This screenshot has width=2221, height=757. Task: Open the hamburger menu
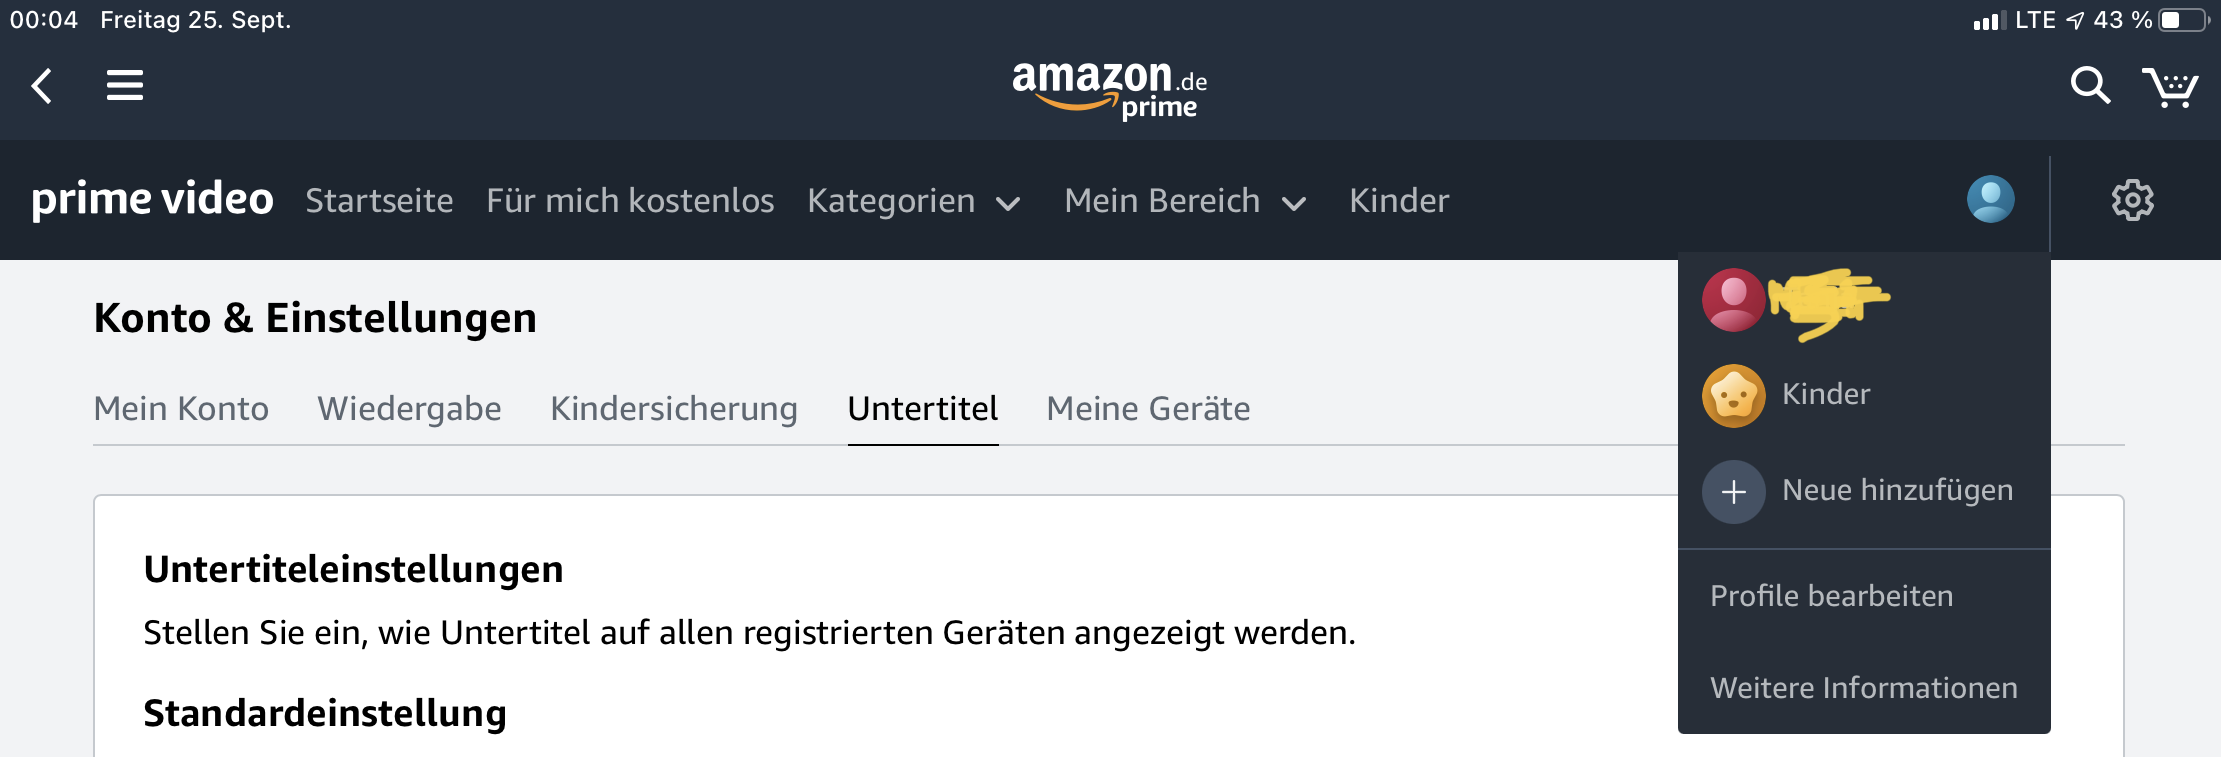[x=125, y=86]
